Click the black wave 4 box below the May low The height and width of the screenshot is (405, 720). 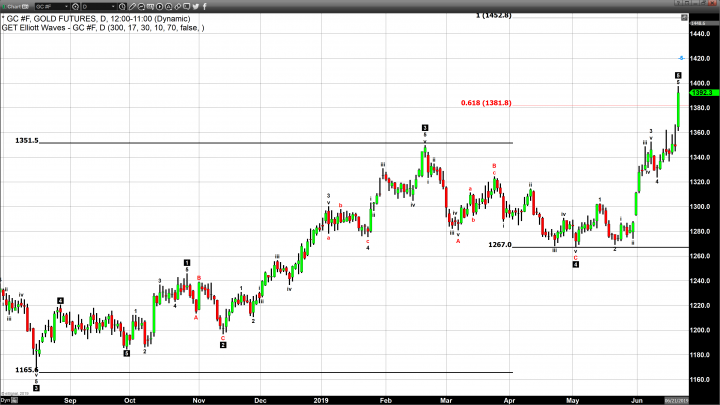coord(575,264)
